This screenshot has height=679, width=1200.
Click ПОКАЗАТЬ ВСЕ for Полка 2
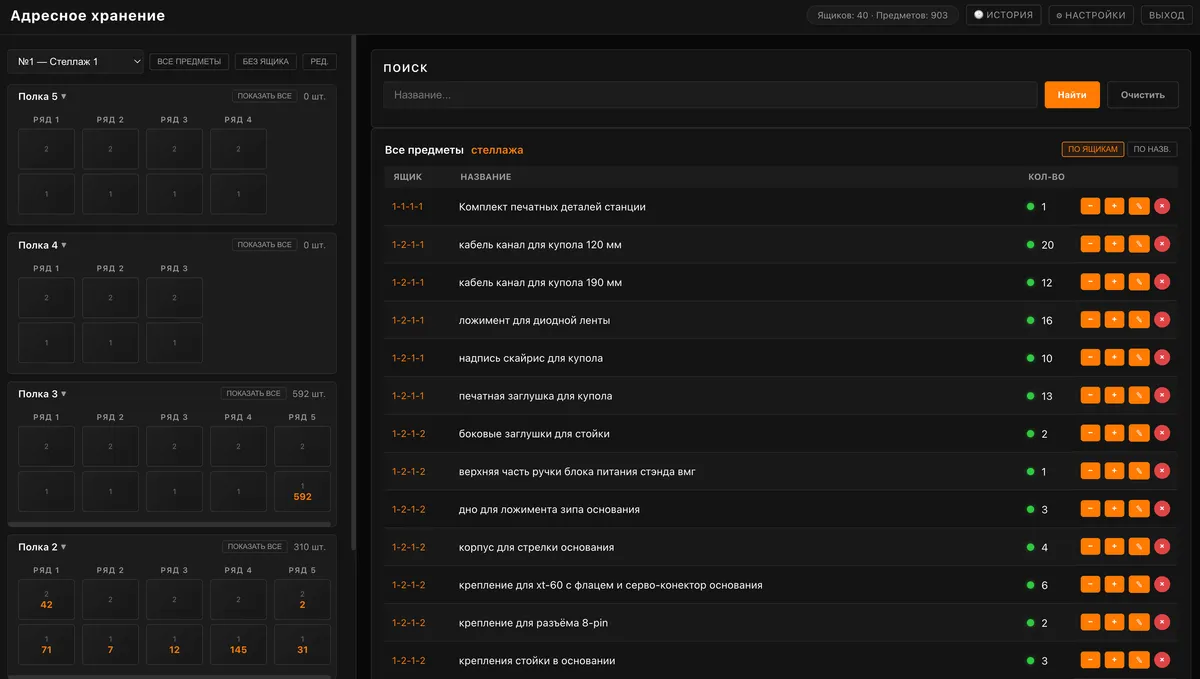254,547
